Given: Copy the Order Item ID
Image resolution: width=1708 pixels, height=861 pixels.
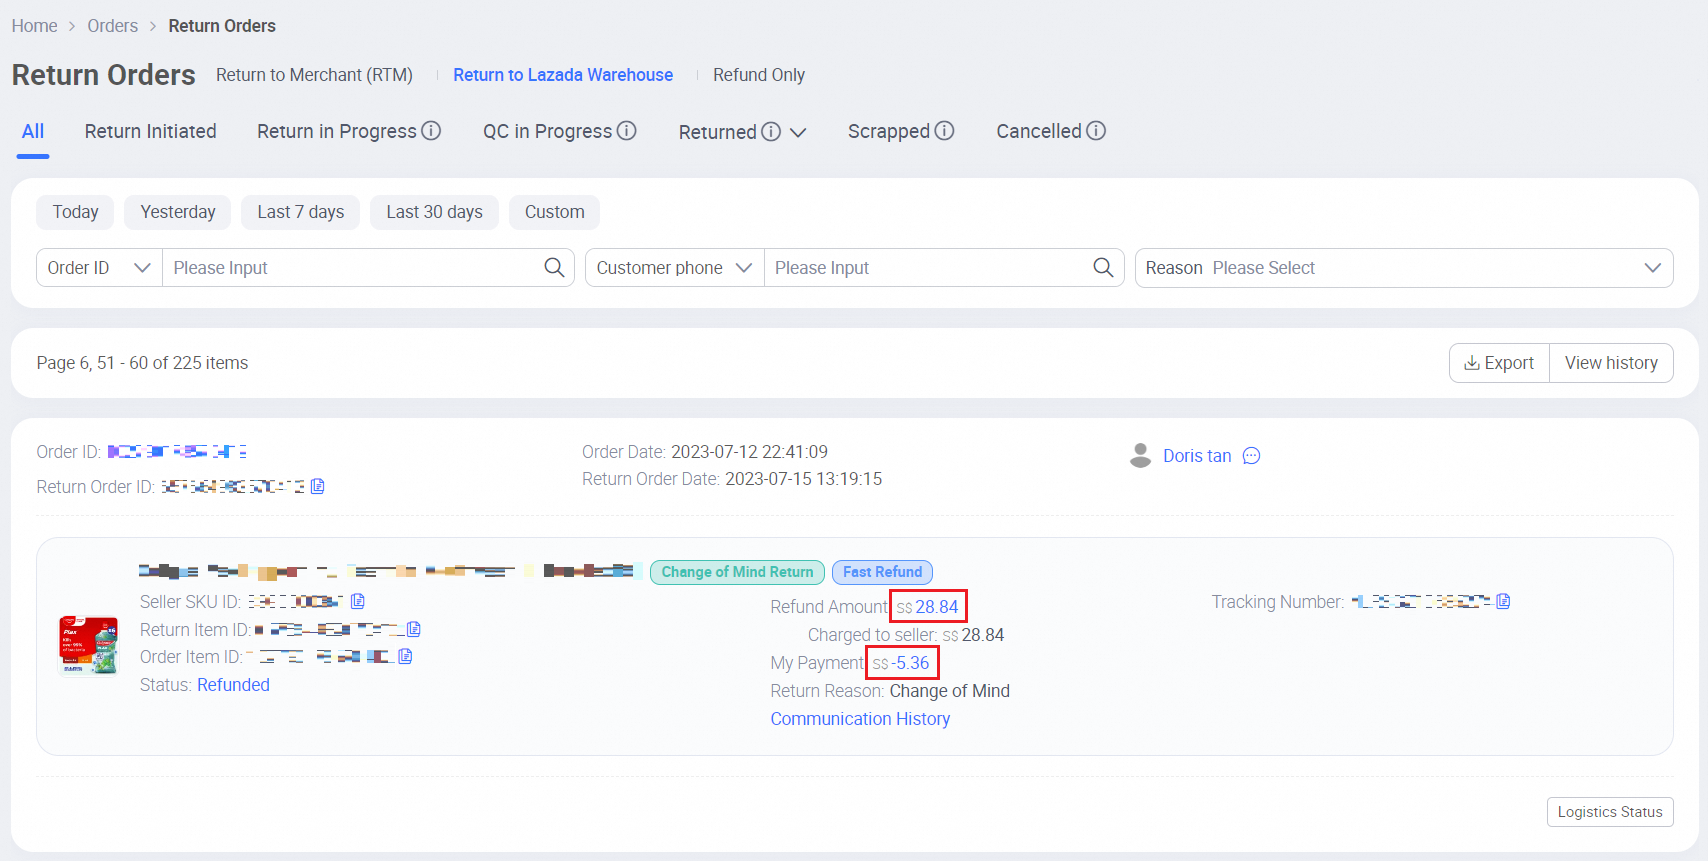Looking at the screenshot, I should (405, 656).
